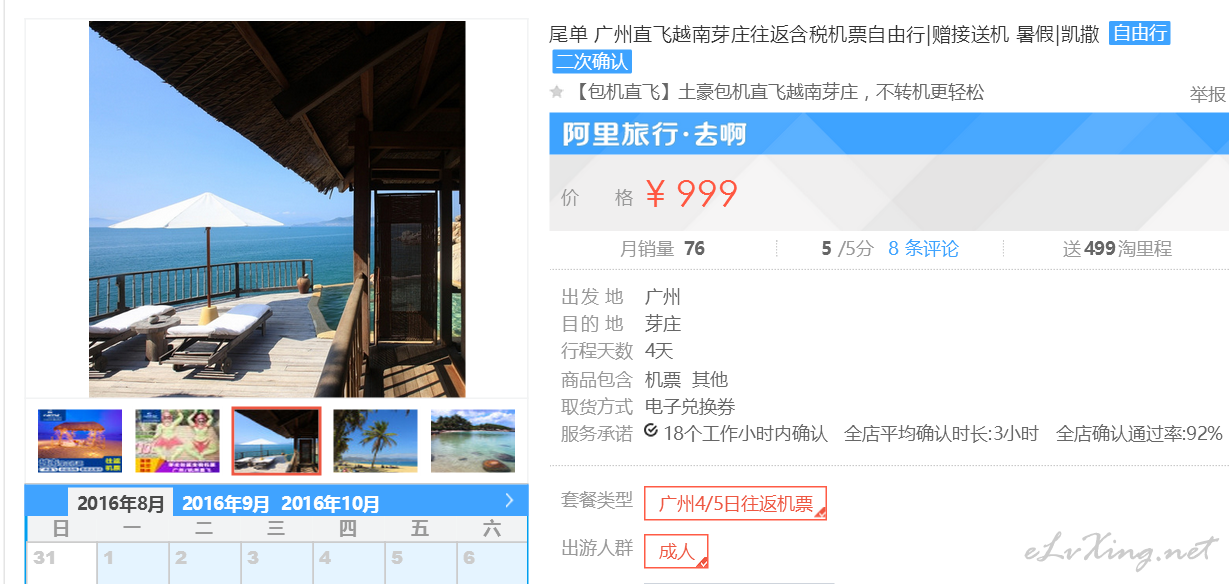Select the 成人 traveler type option
This screenshot has width=1229, height=584.
tap(676, 551)
